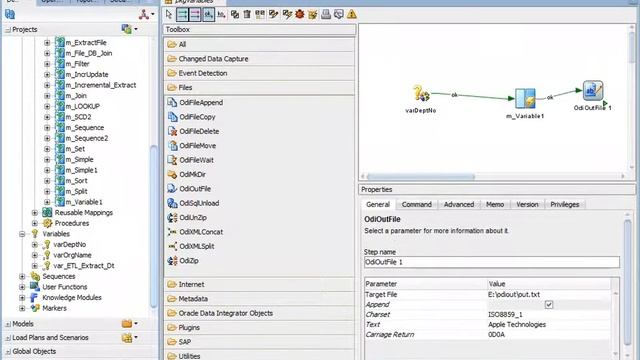
Task: Select the OdiXMLSplit tool
Action: (x=197, y=246)
